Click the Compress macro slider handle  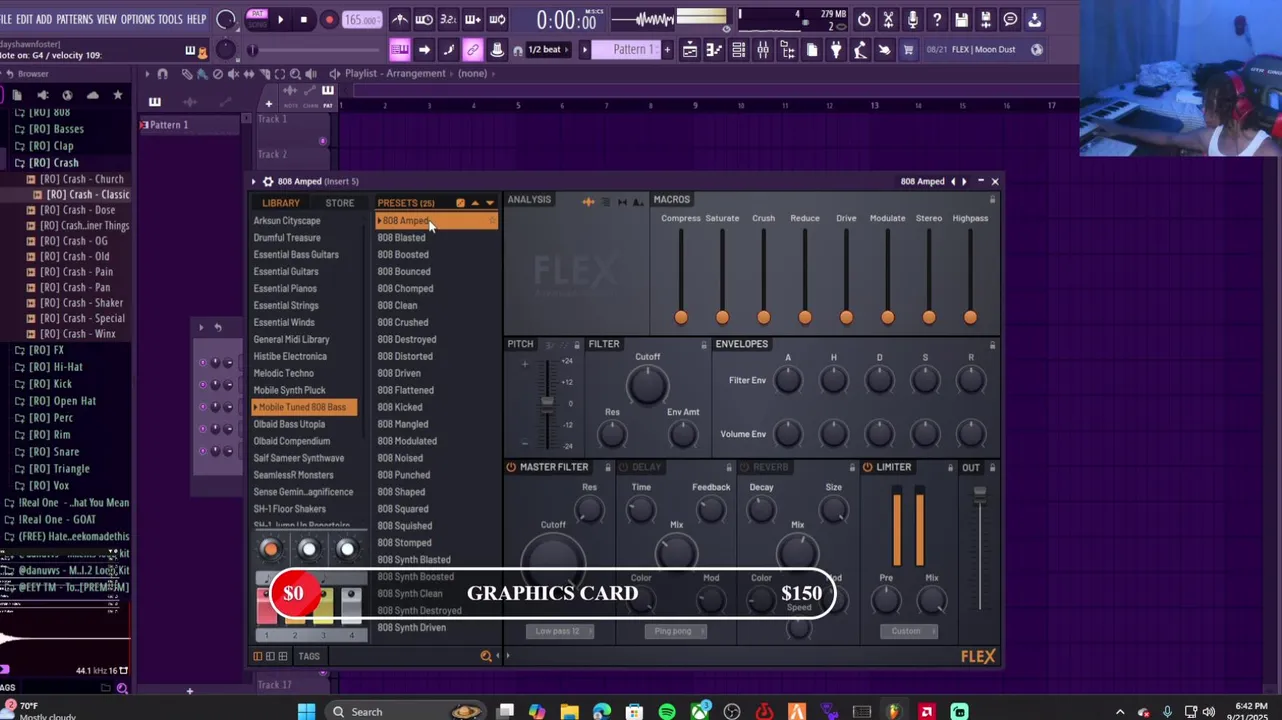click(x=681, y=318)
